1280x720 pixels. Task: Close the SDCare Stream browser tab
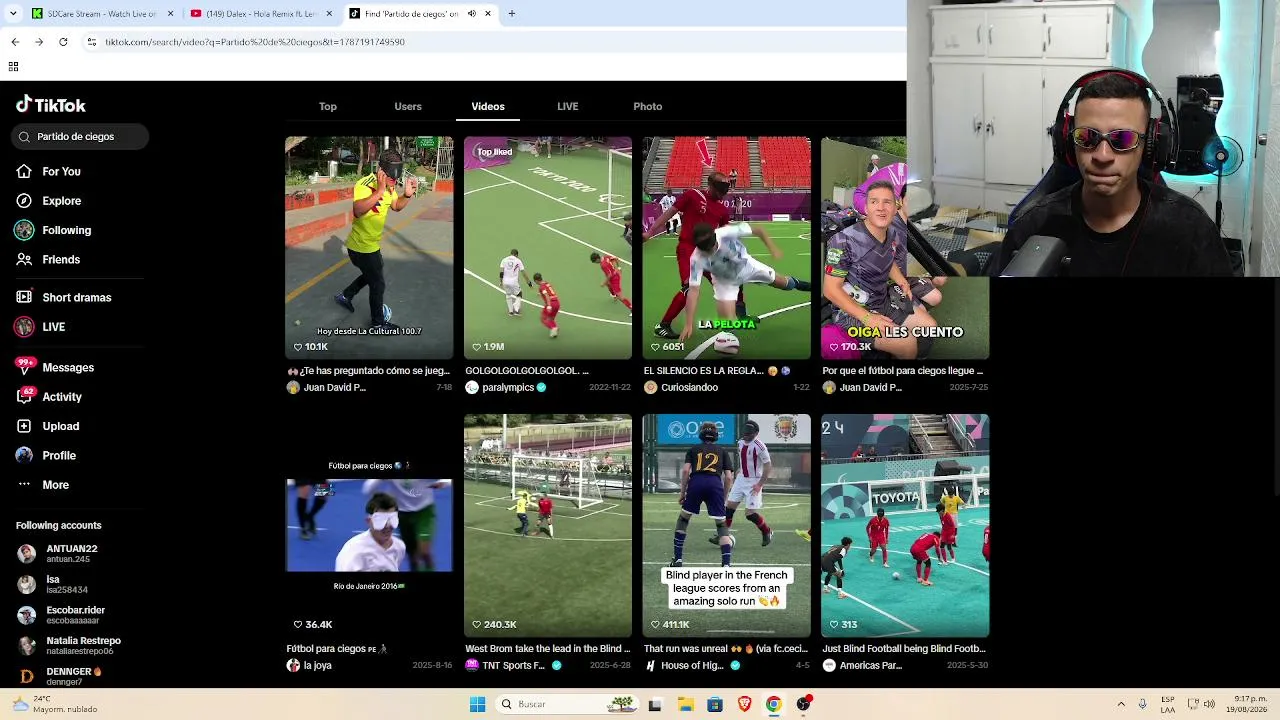coord(170,14)
